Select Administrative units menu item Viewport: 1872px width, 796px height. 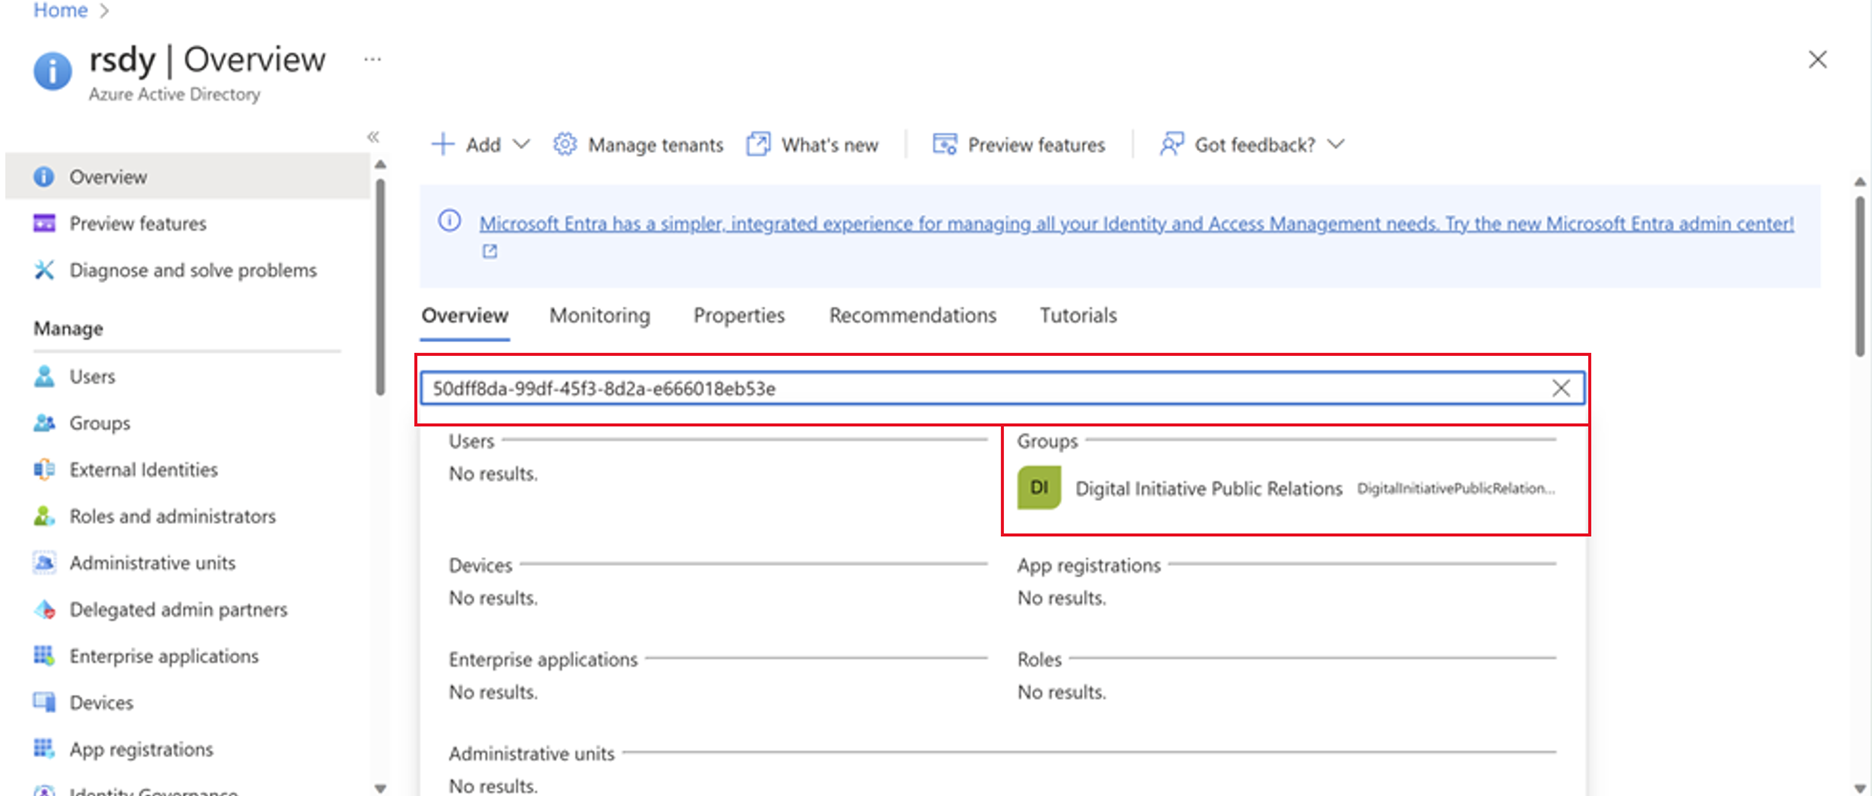pyautogui.click(x=152, y=563)
